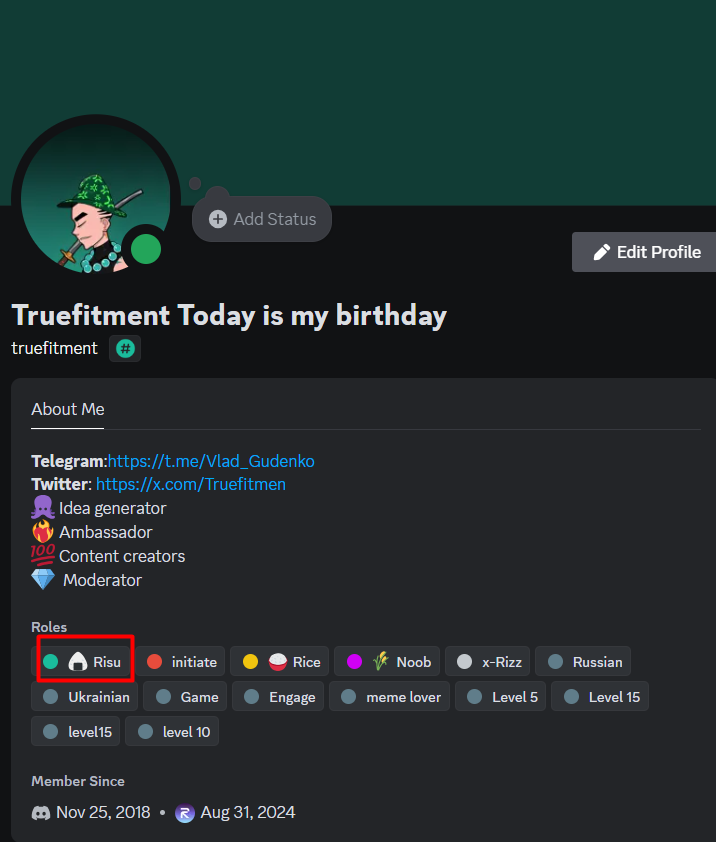This screenshot has width=716, height=842.
Task: Click the red color dot on initiate role
Action: (x=154, y=661)
